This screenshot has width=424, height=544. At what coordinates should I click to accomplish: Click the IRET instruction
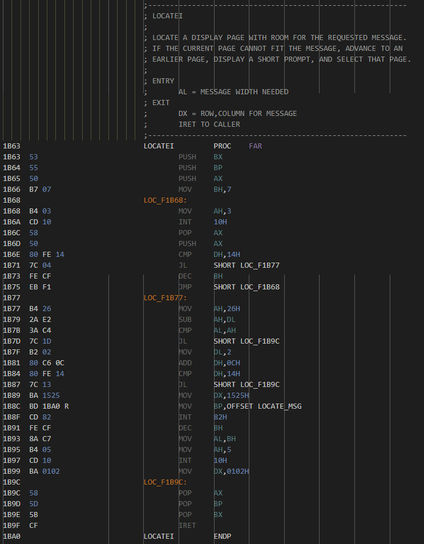187,526
